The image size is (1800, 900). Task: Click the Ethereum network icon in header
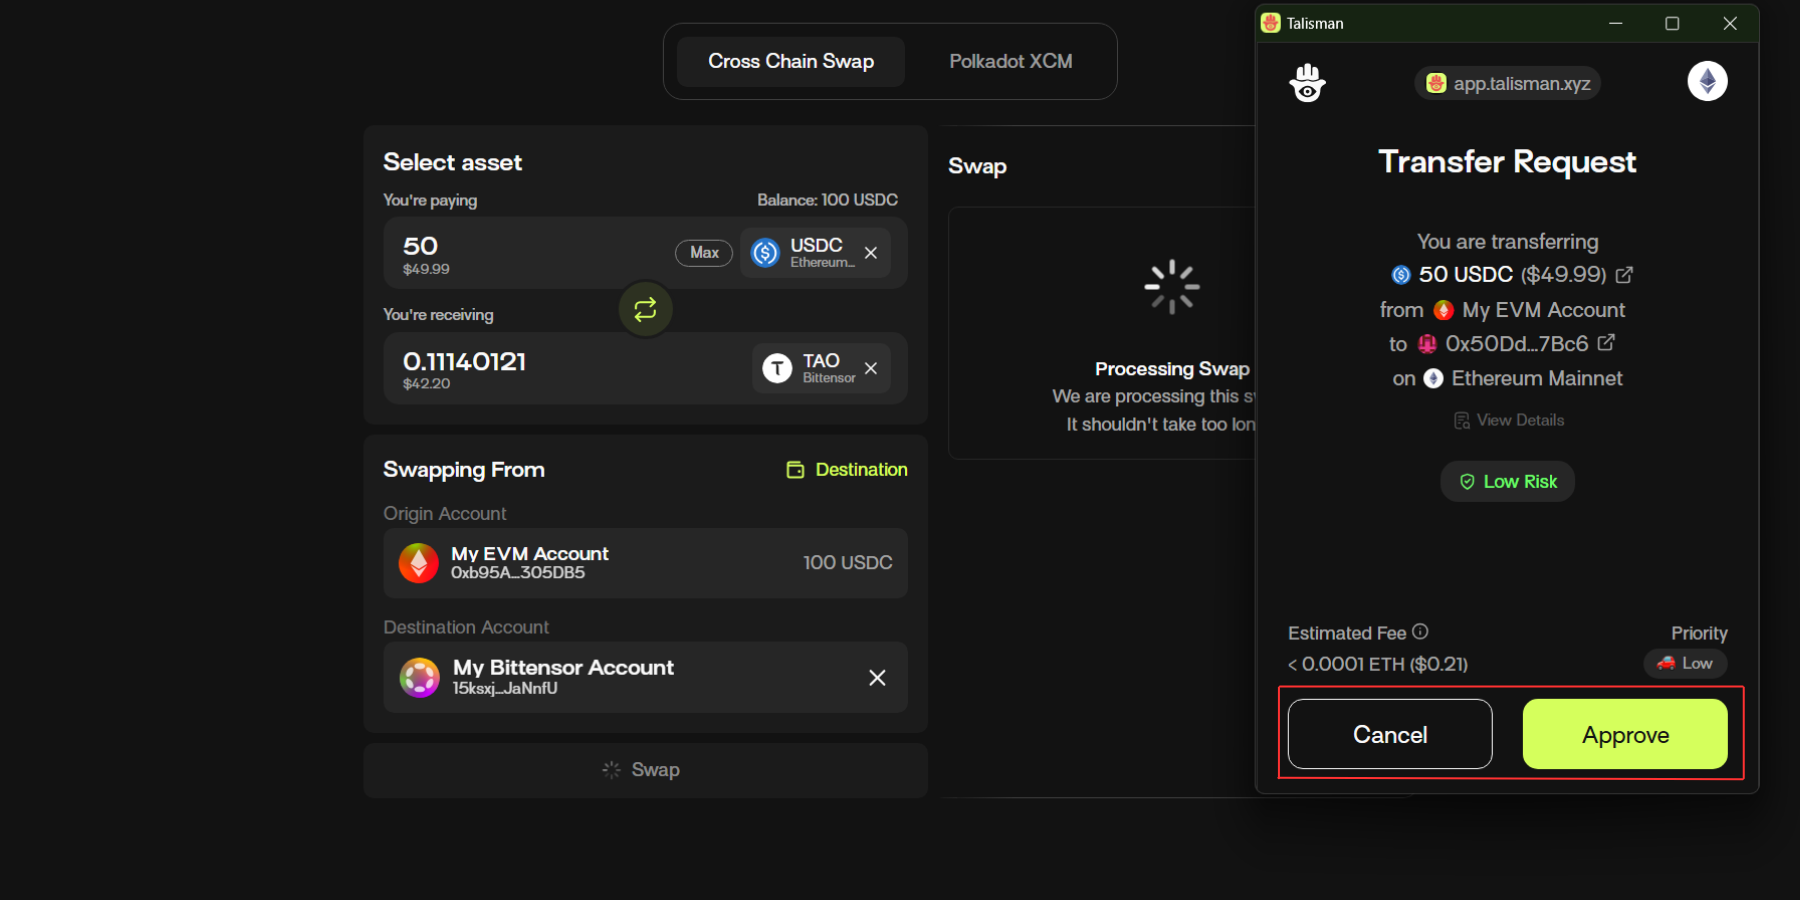coord(1707,81)
